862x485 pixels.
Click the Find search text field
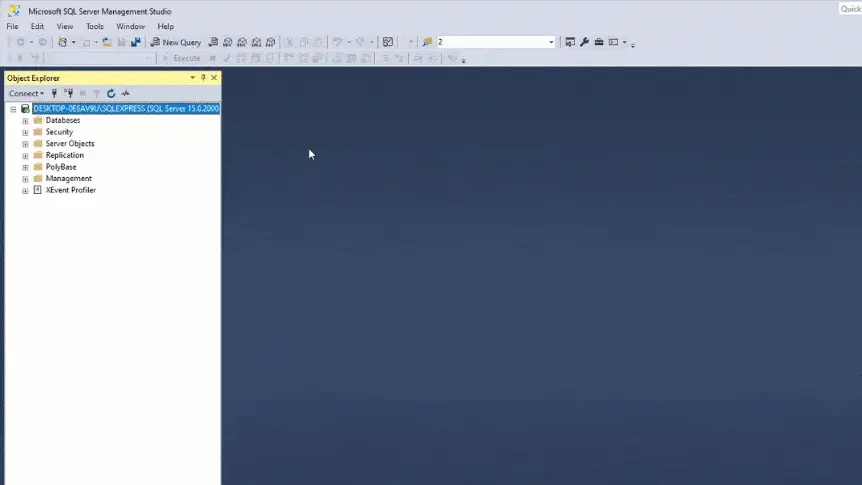pos(491,42)
